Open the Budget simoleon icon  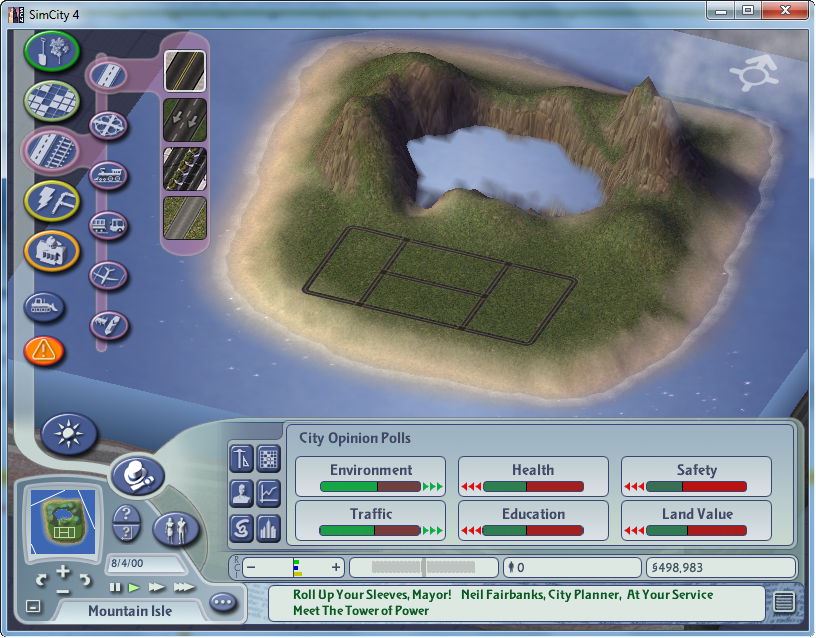click(241, 528)
